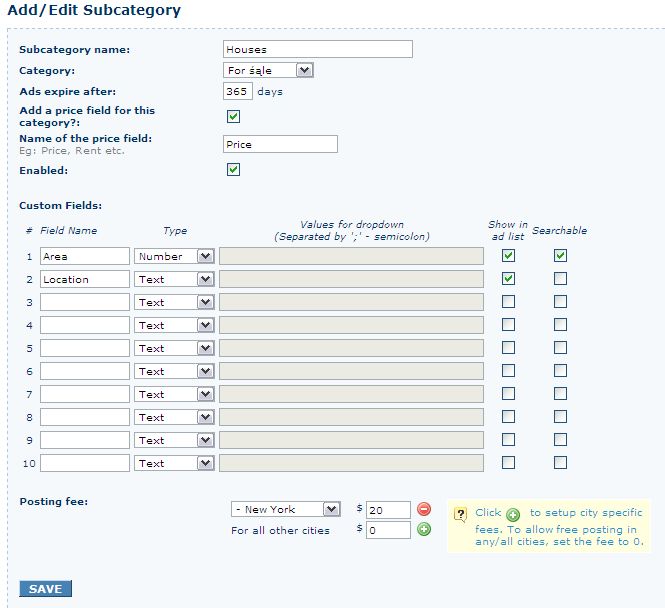This screenshot has width=665, height=608.
Task: Open the Category dropdown
Action: 268,70
